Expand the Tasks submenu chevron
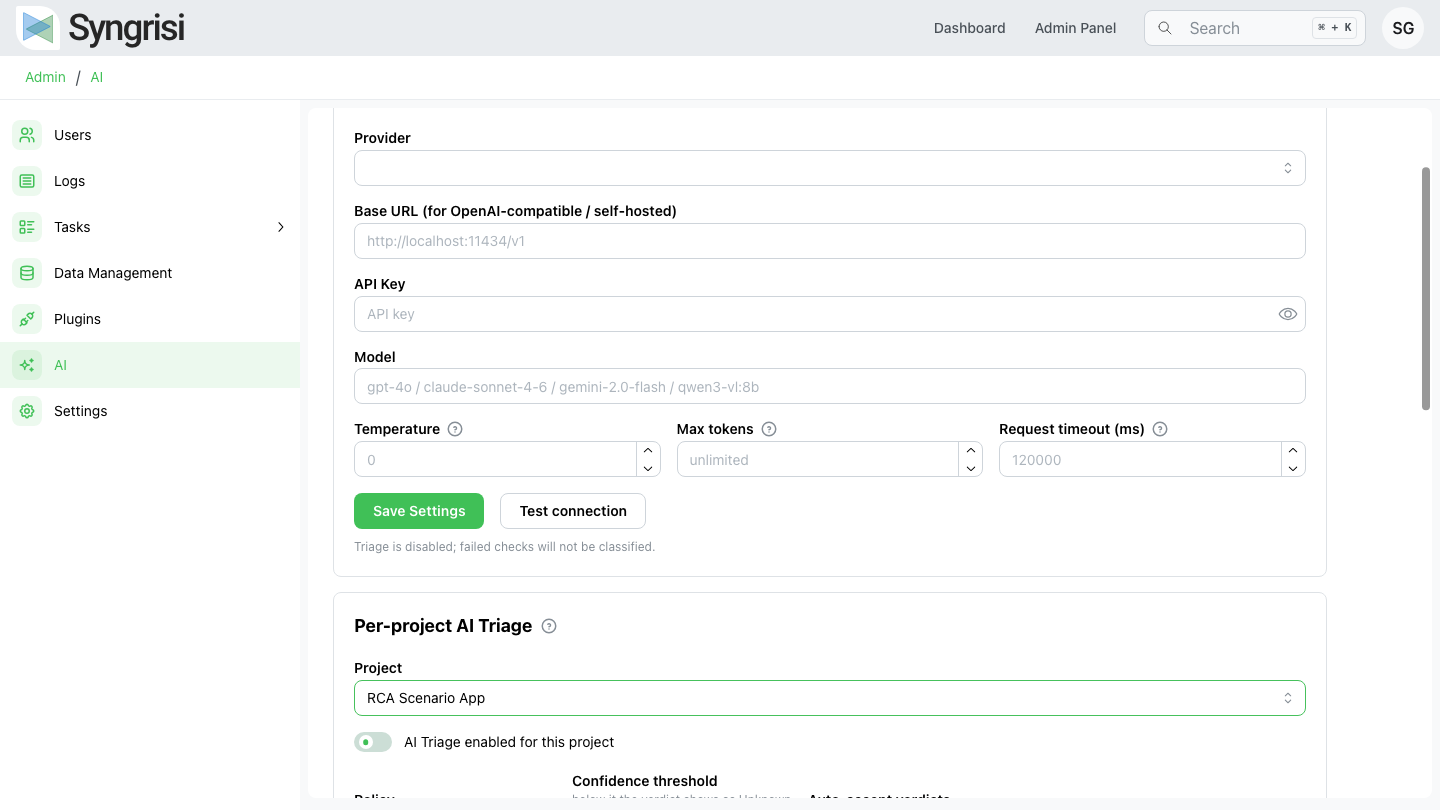Screen dimensions: 1440x810 pos(281,227)
